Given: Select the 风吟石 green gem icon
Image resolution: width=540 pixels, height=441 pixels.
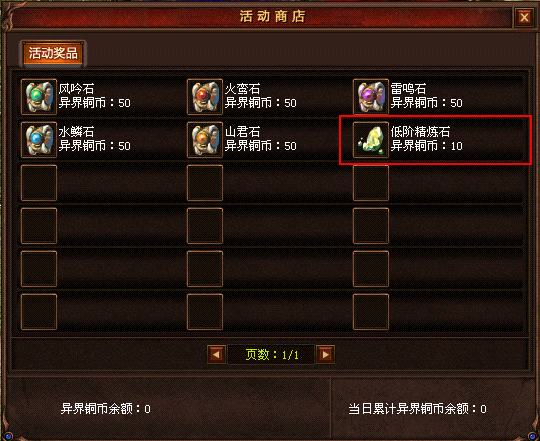Looking at the screenshot, I should pos(39,97).
